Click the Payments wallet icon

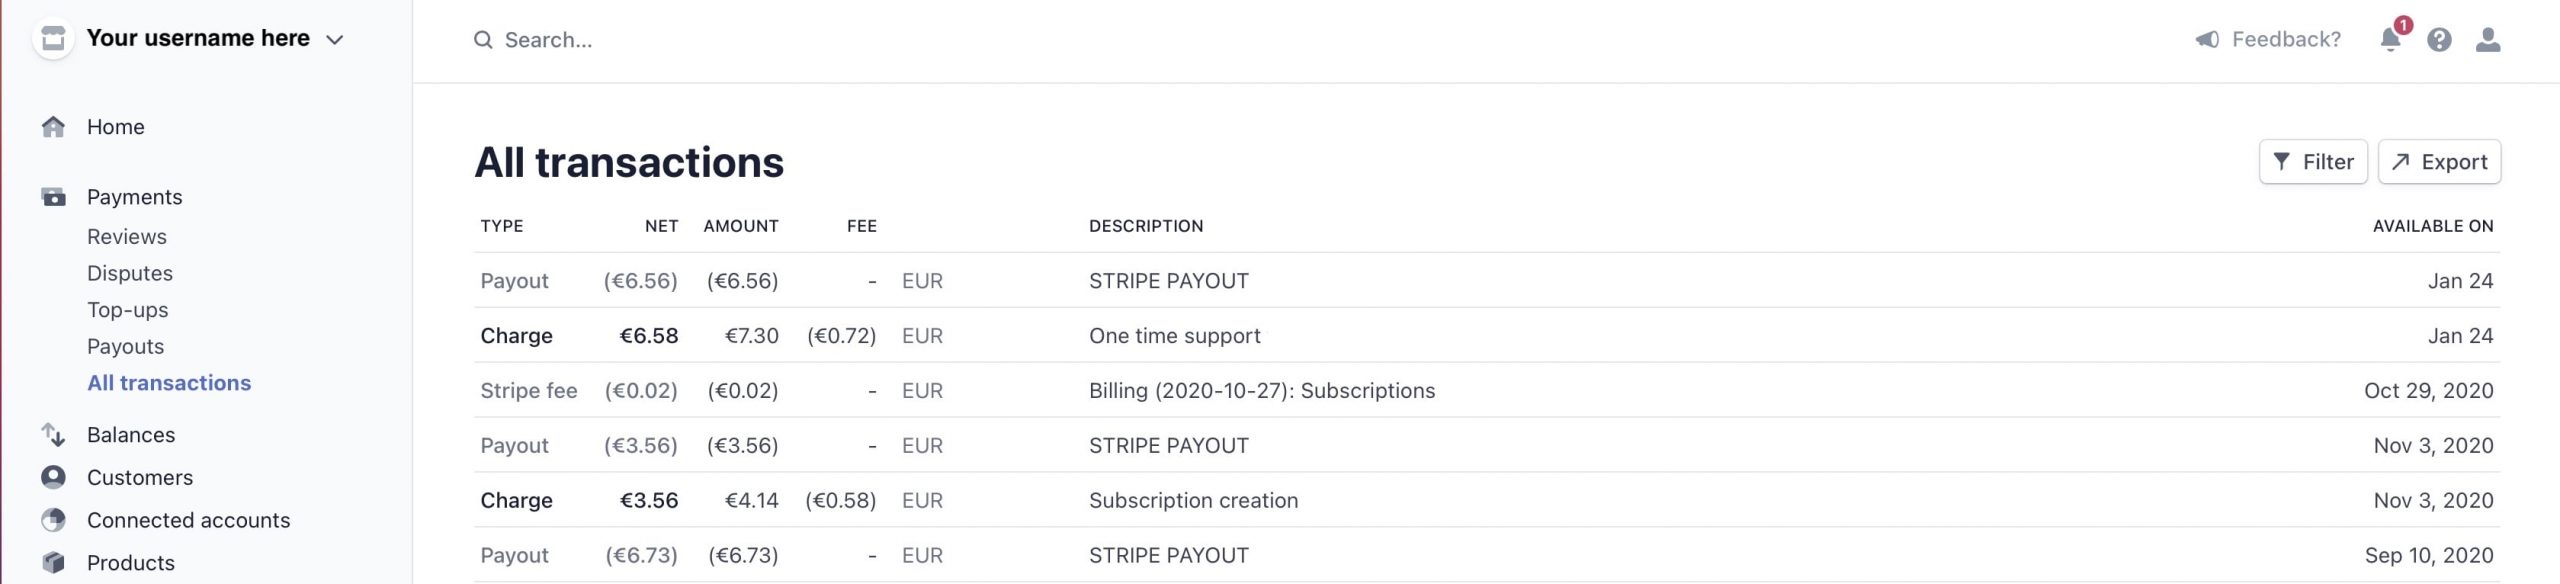coord(54,197)
